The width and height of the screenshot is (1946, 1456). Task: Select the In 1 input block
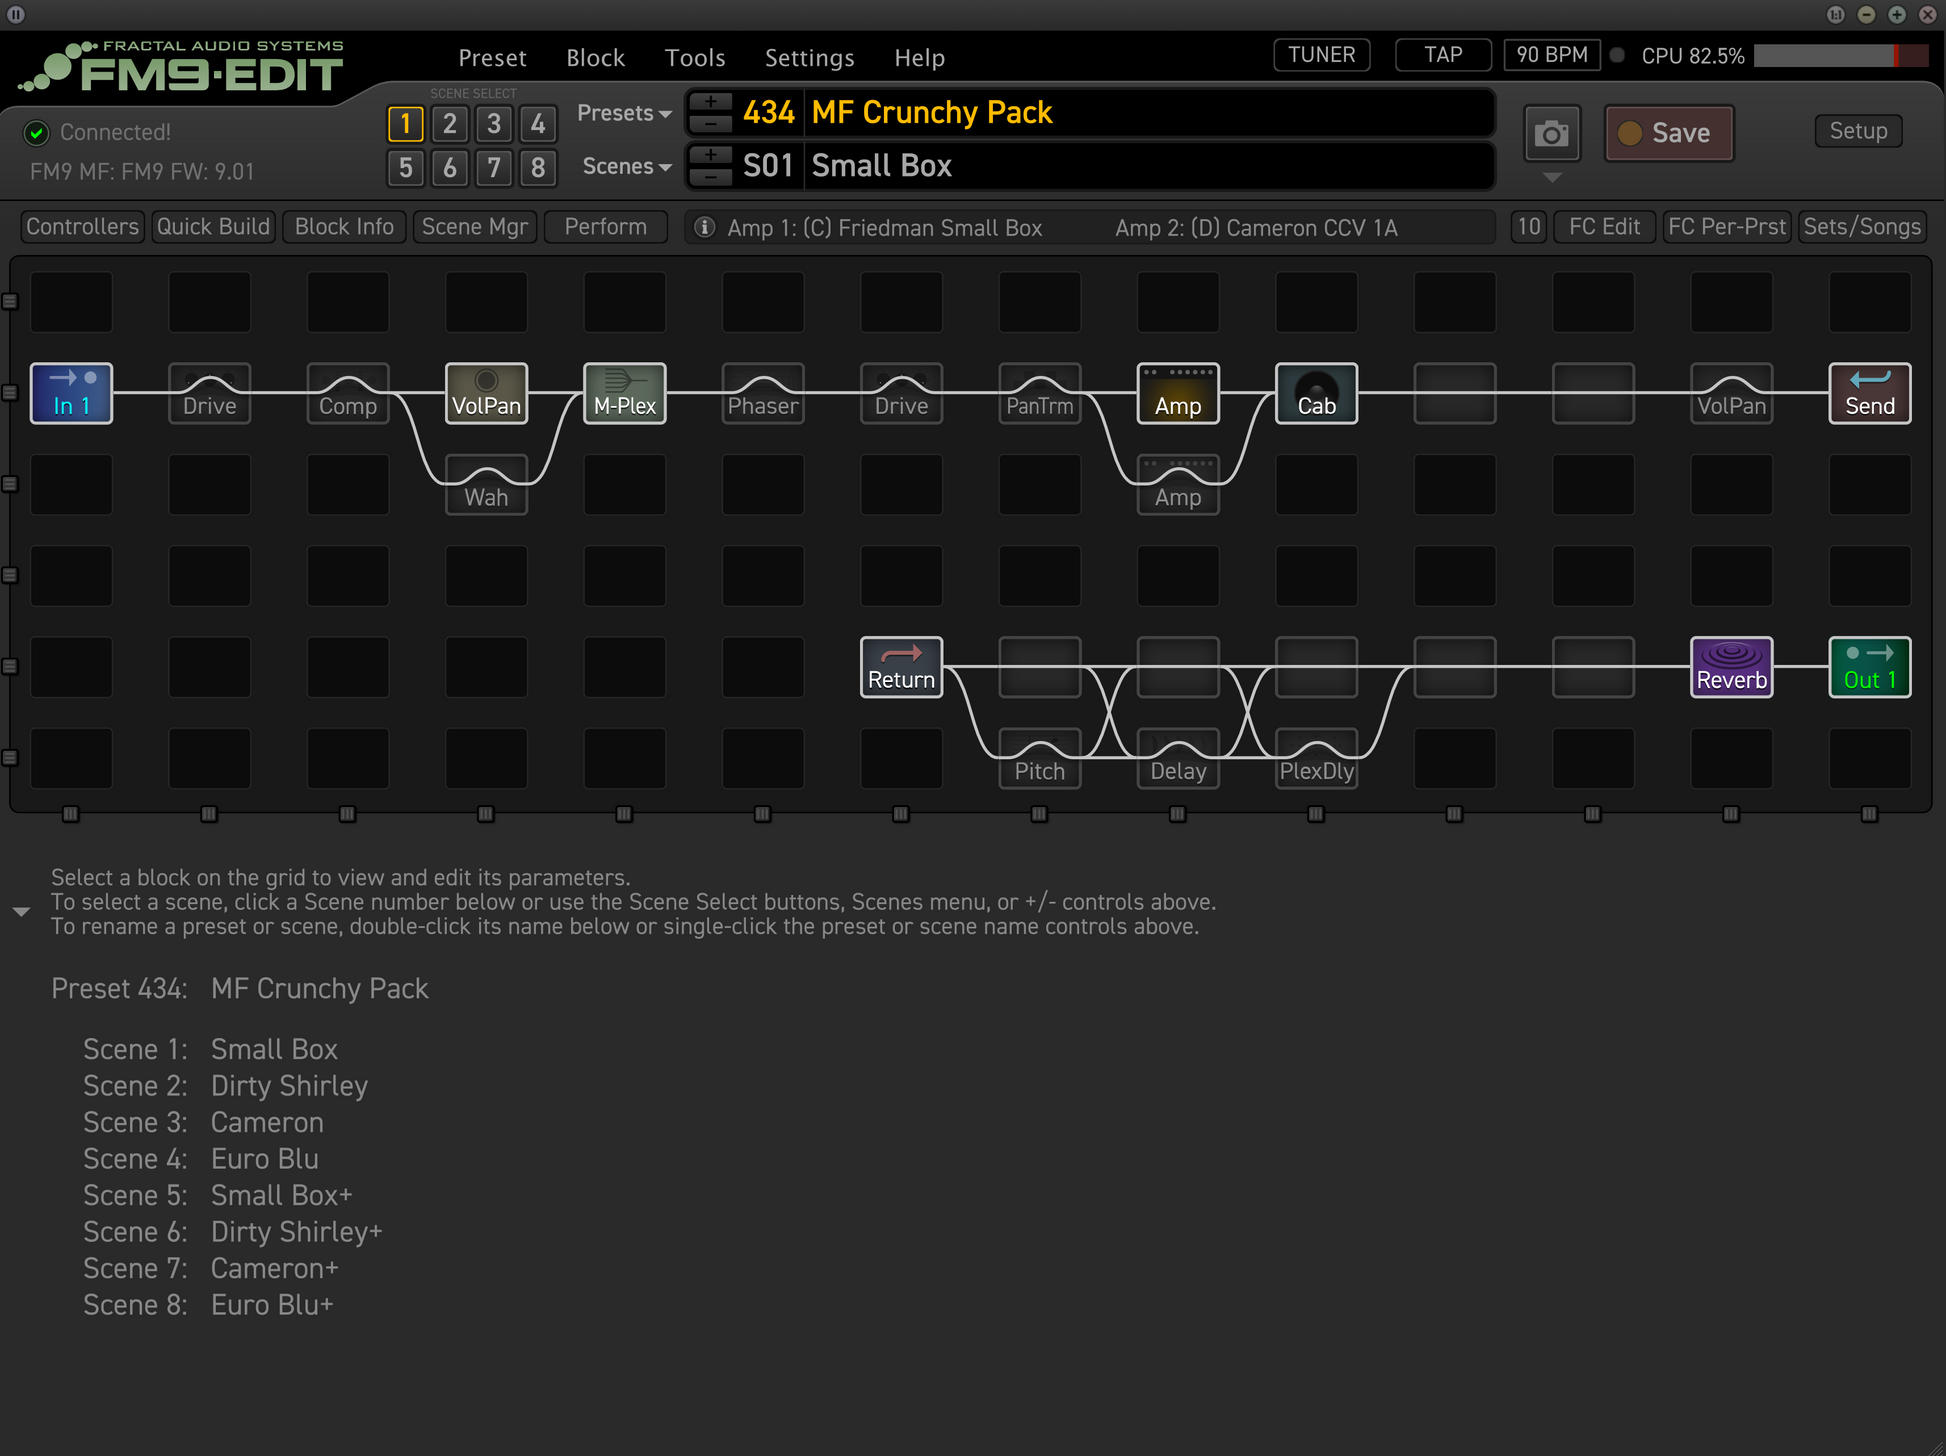coord(71,393)
